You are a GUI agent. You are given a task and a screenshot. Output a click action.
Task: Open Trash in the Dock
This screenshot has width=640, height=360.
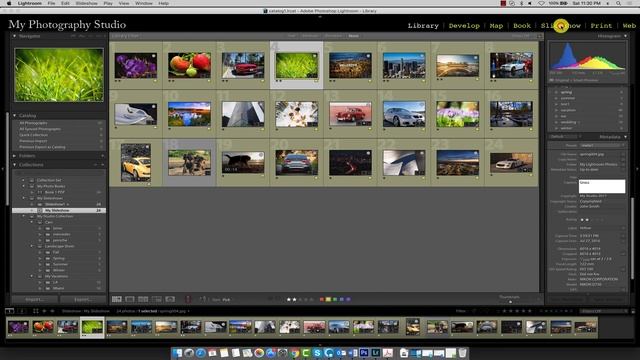point(462,353)
